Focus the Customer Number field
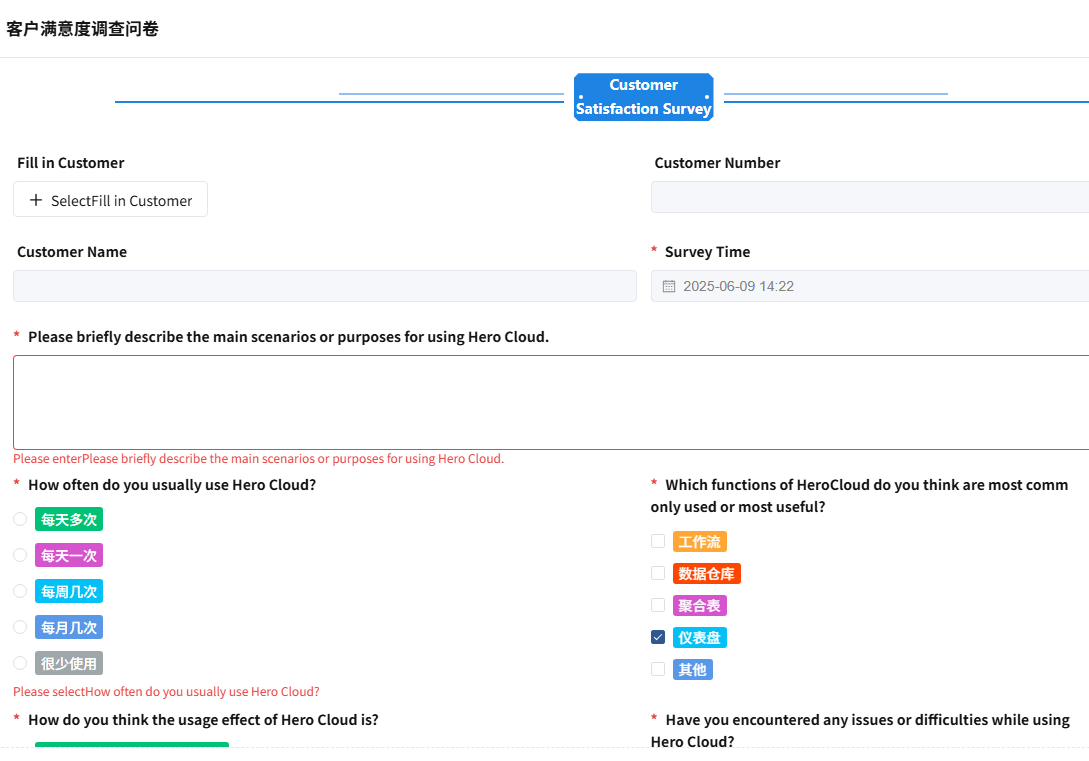 [868, 197]
